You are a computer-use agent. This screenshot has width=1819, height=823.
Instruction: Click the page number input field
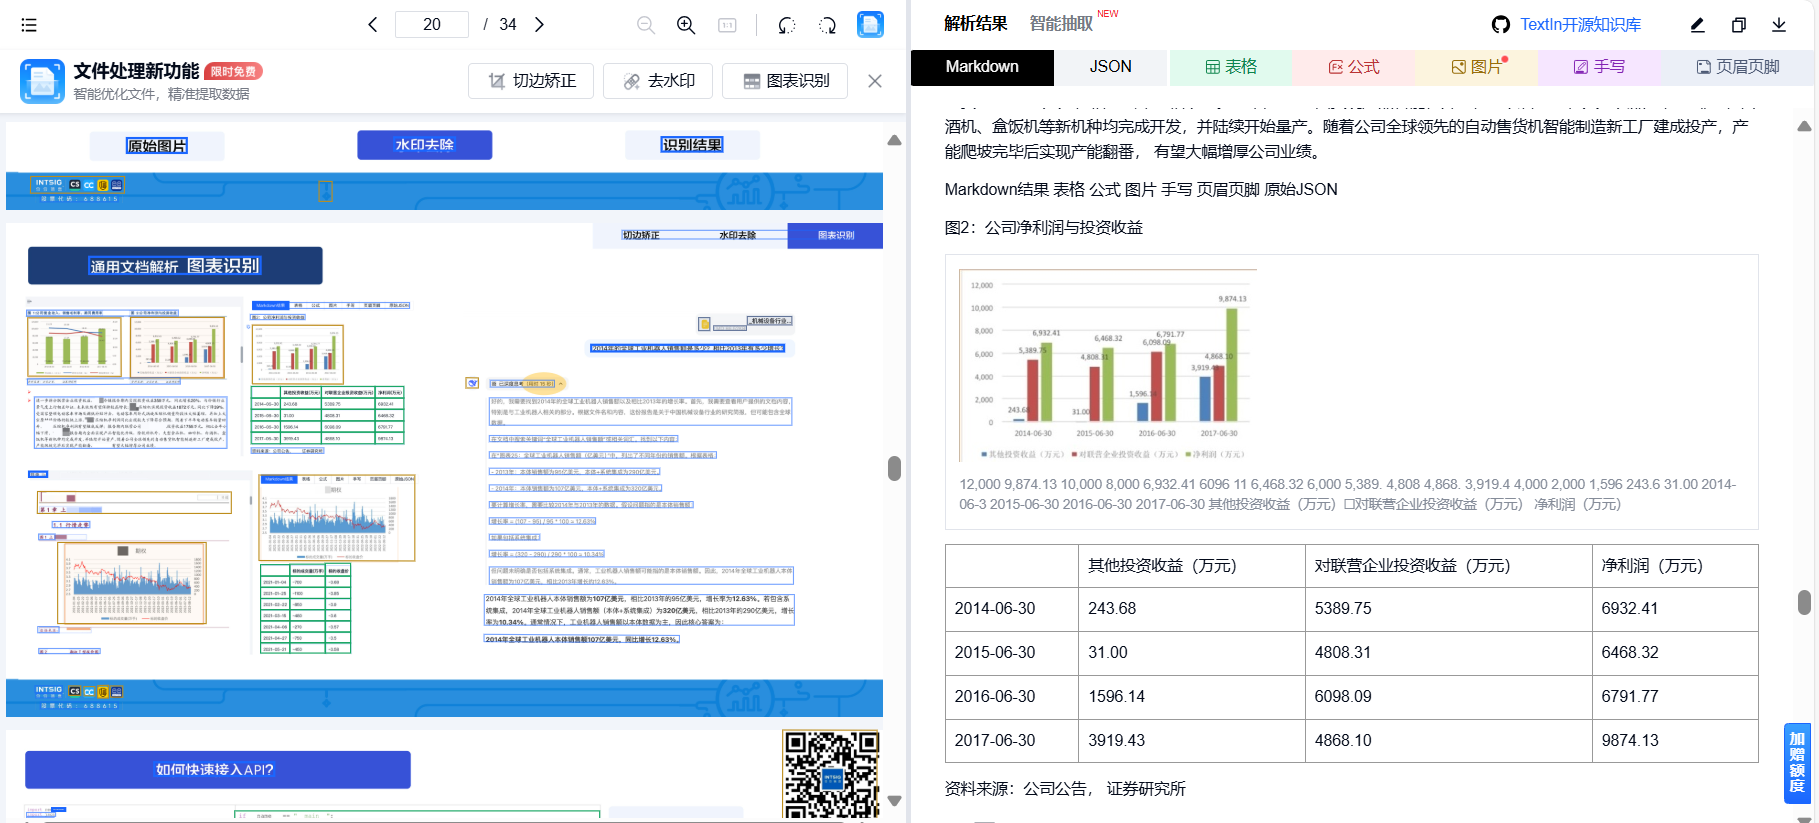point(432,25)
